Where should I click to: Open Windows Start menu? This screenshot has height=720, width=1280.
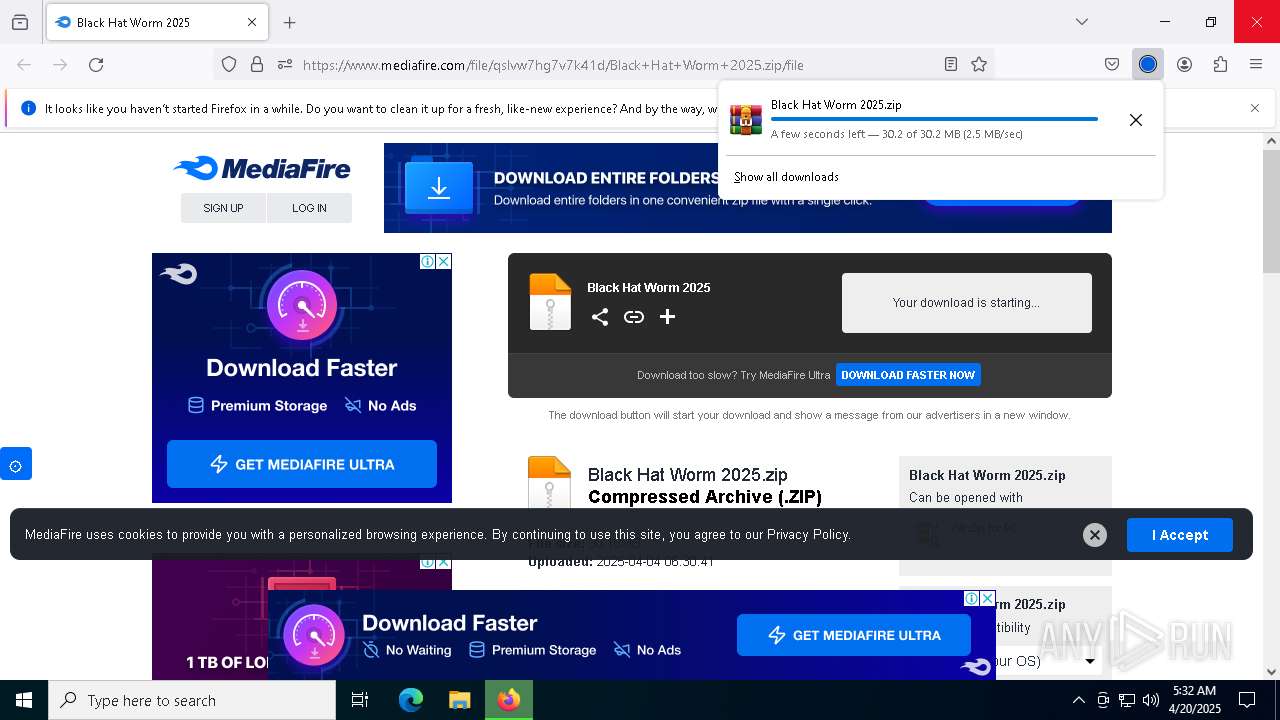click(x=24, y=700)
